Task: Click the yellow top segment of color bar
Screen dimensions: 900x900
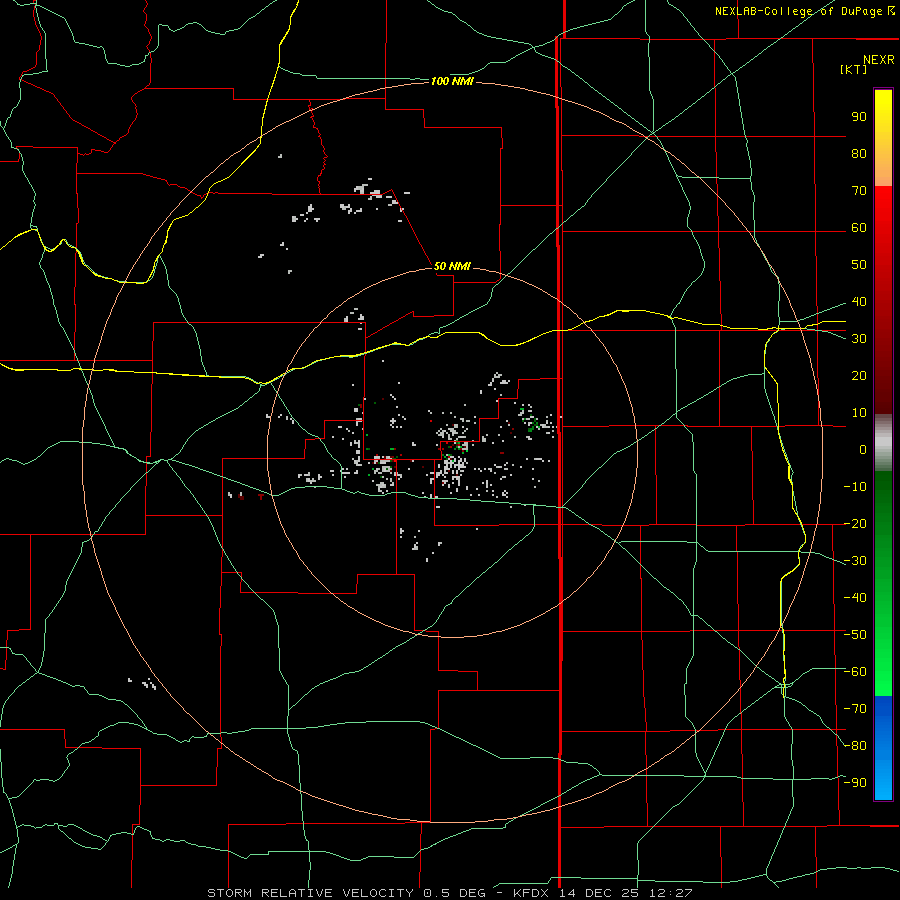Action: coord(883,138)
